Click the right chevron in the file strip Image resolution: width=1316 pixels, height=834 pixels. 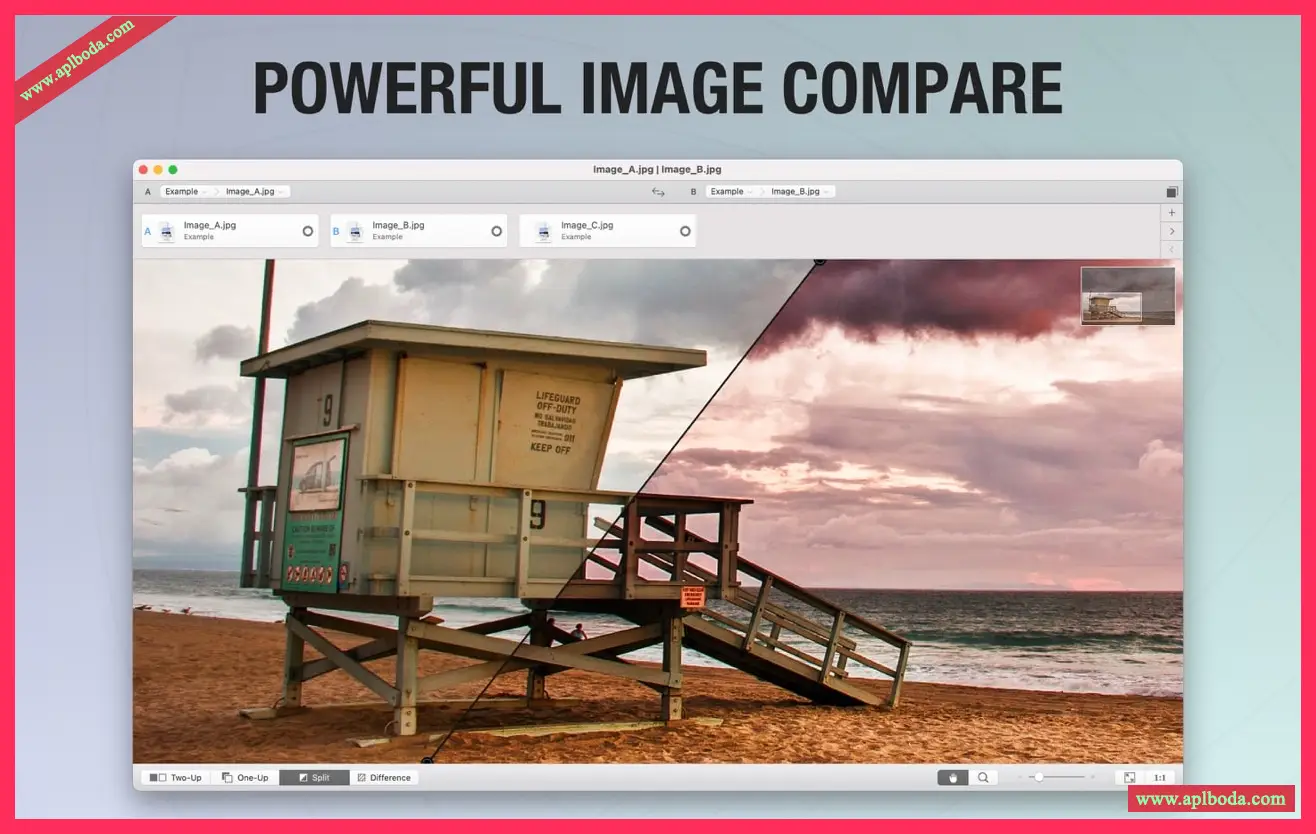point(1172,231)
